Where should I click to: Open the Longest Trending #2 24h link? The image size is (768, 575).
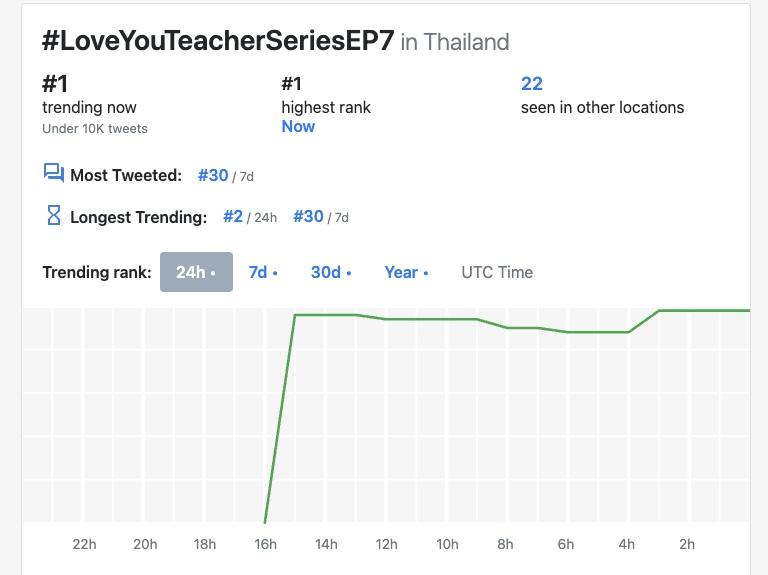[233, 216]
